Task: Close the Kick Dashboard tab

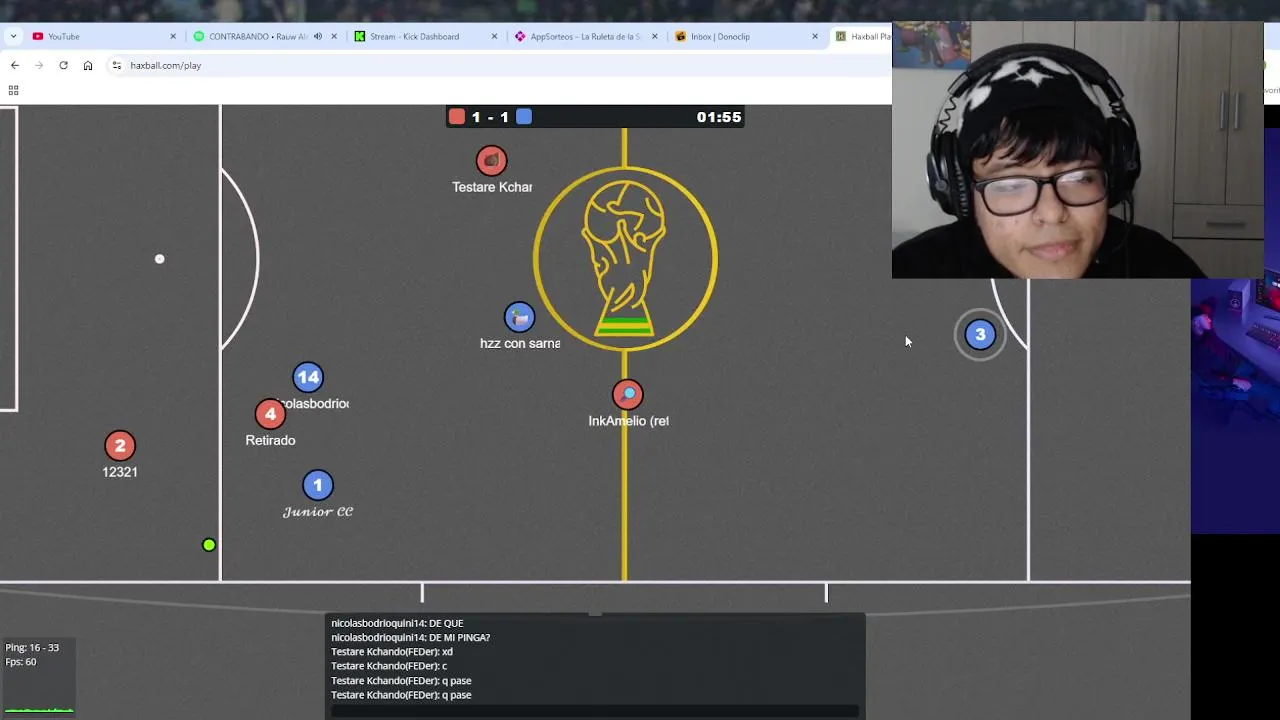Action: (494, 36)
